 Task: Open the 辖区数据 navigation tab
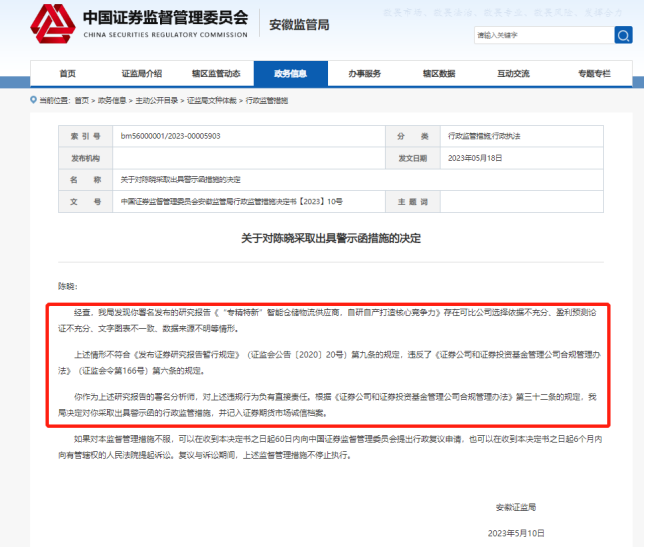tap(438, 74)
